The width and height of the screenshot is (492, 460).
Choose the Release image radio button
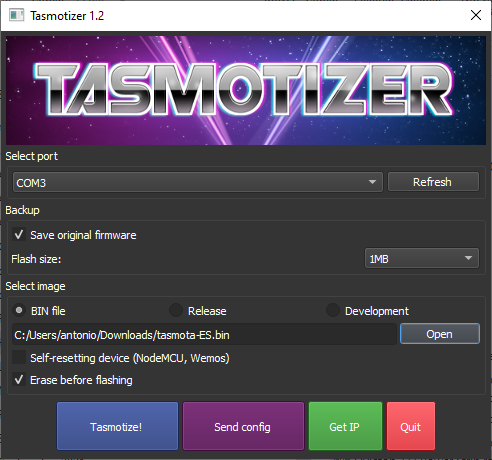click(176, 310)
